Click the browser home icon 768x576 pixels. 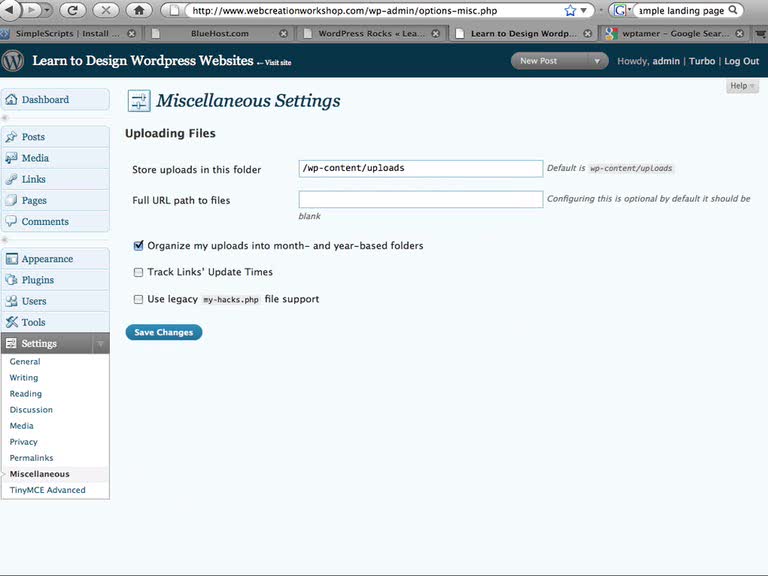pos(139,10)
